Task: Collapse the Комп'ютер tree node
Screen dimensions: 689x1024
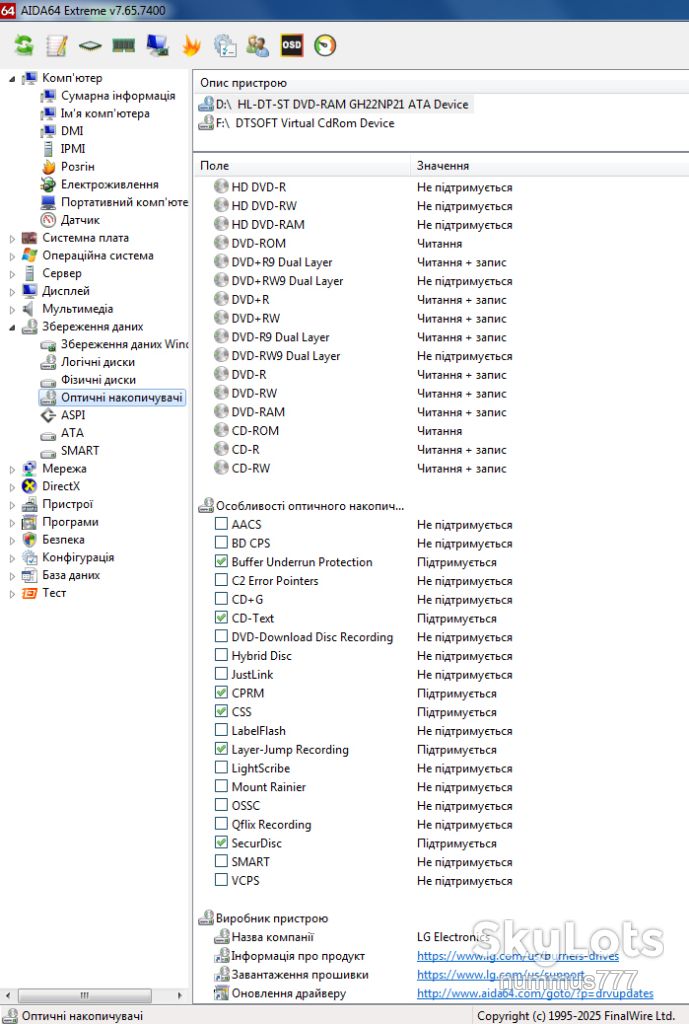Action: tap(12, 78)
